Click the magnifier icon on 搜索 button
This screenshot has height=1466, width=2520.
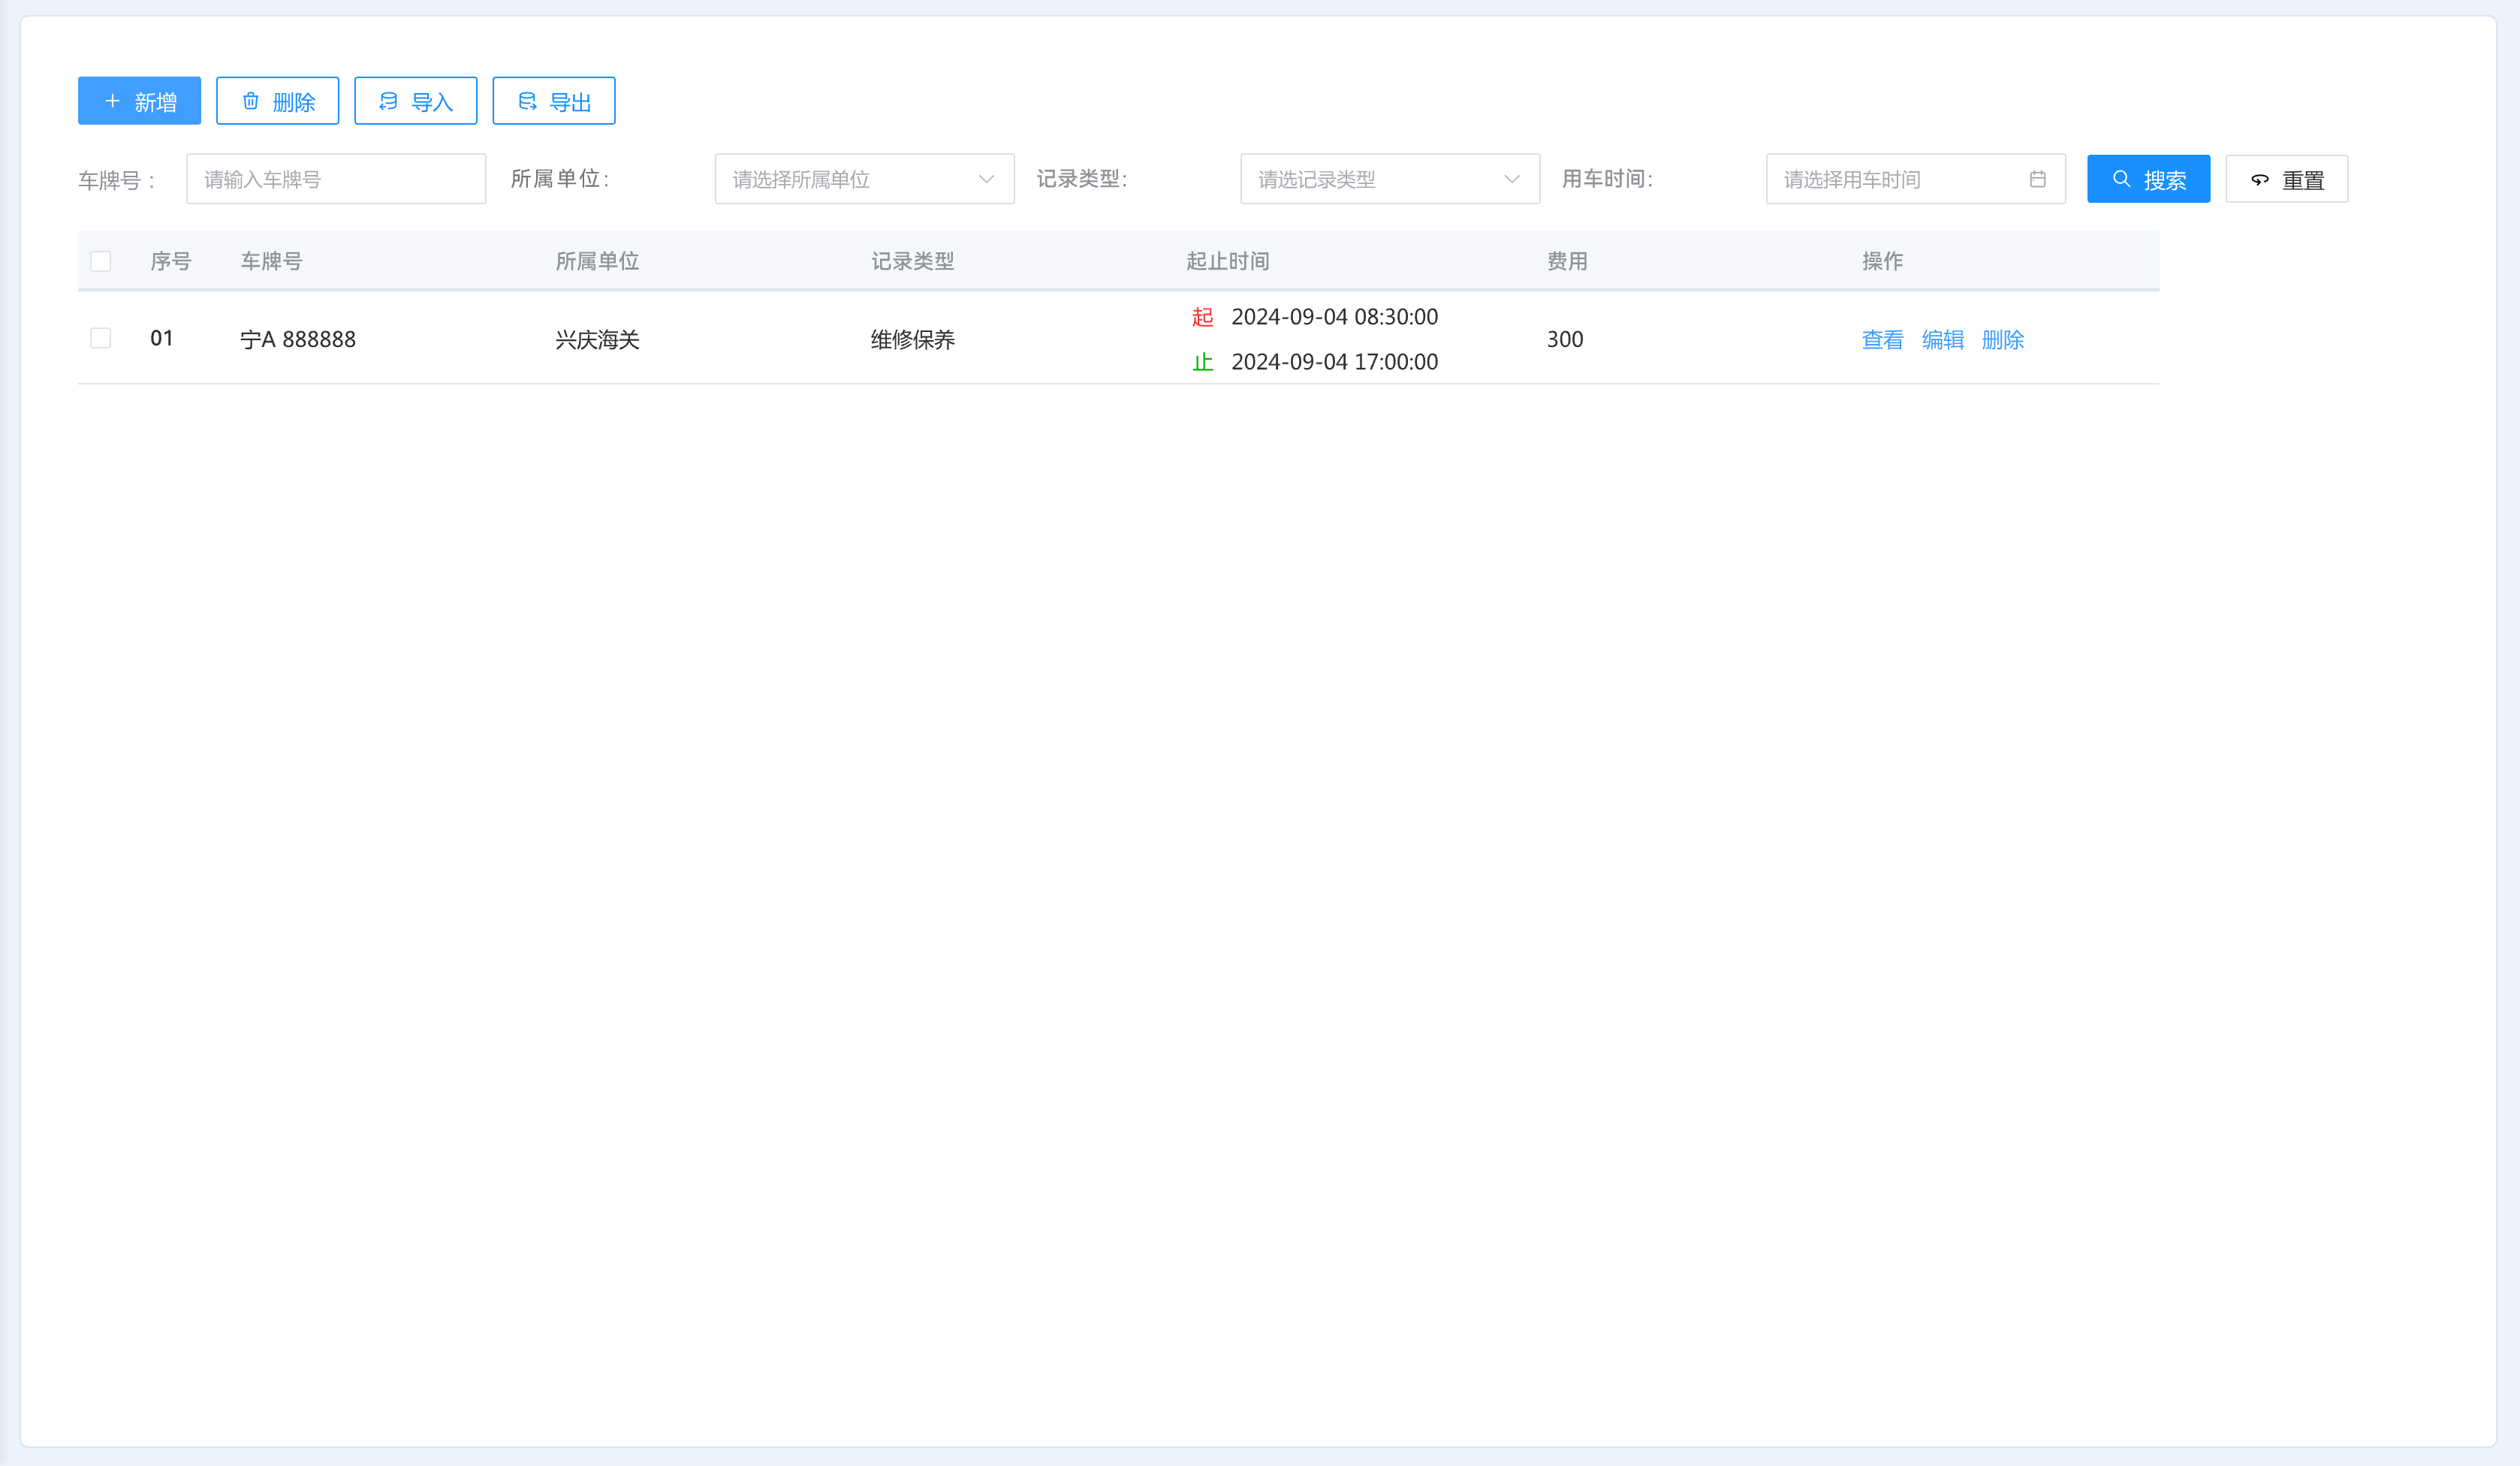click(2121, 179)
